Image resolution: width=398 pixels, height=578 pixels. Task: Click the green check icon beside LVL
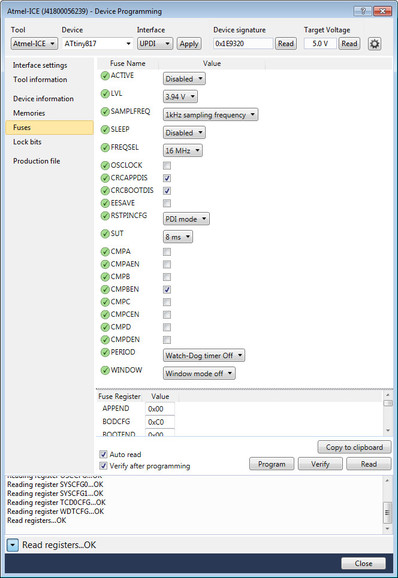[x=105, y=94]
